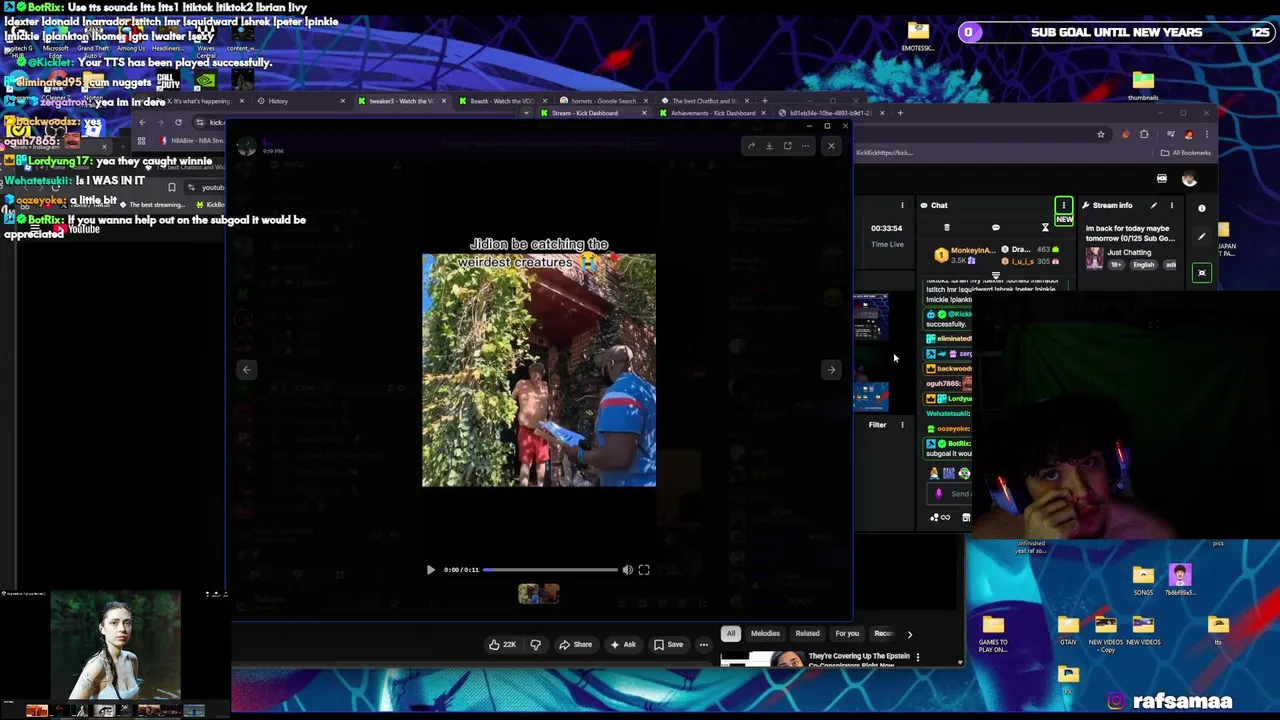Open Chrome menu three dots
1280x720 pixels.
[1207, 135]
